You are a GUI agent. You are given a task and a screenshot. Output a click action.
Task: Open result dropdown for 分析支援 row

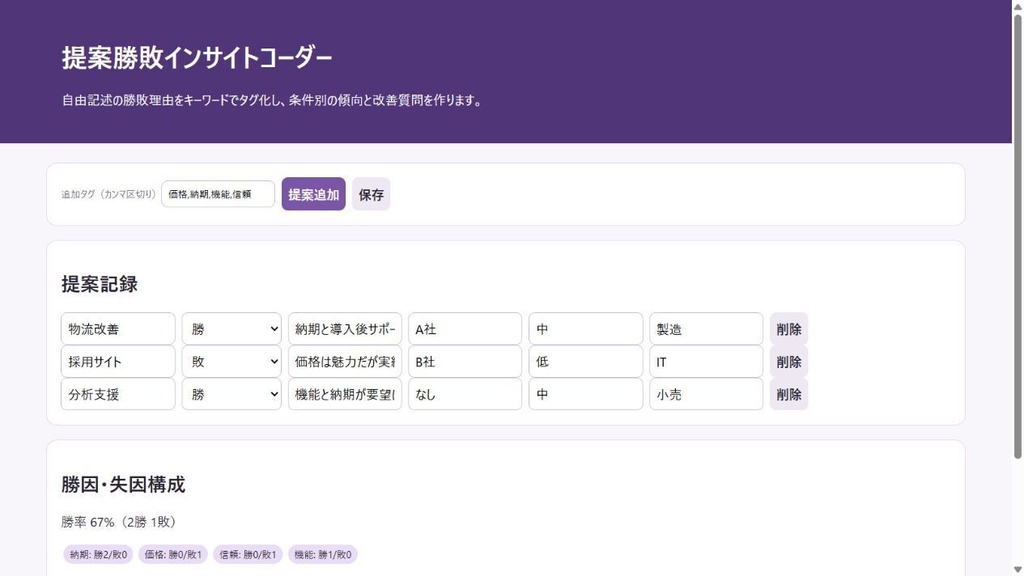232,394
